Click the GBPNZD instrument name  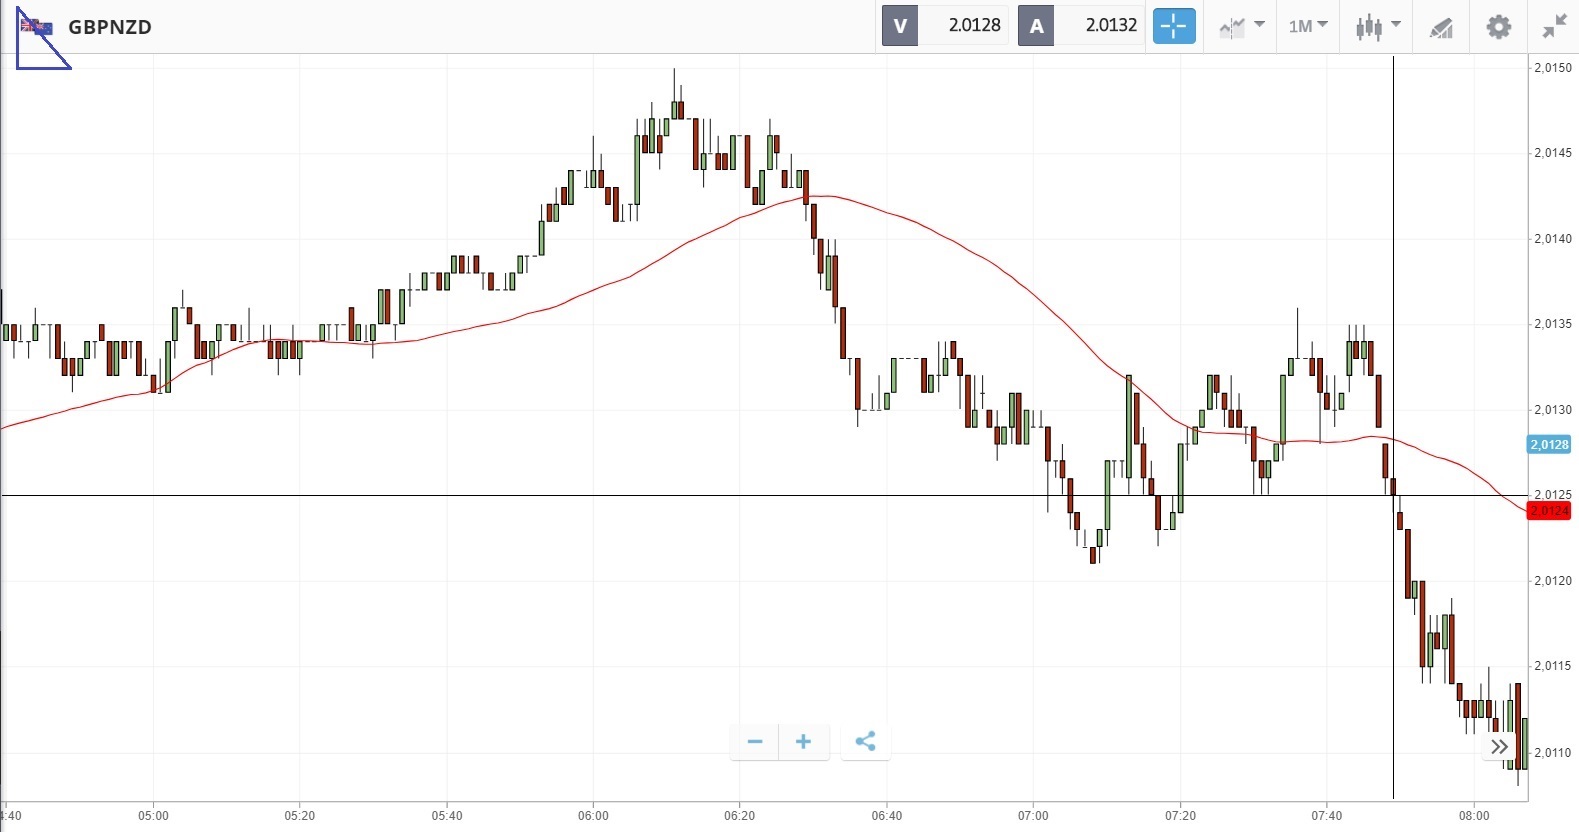110,27
